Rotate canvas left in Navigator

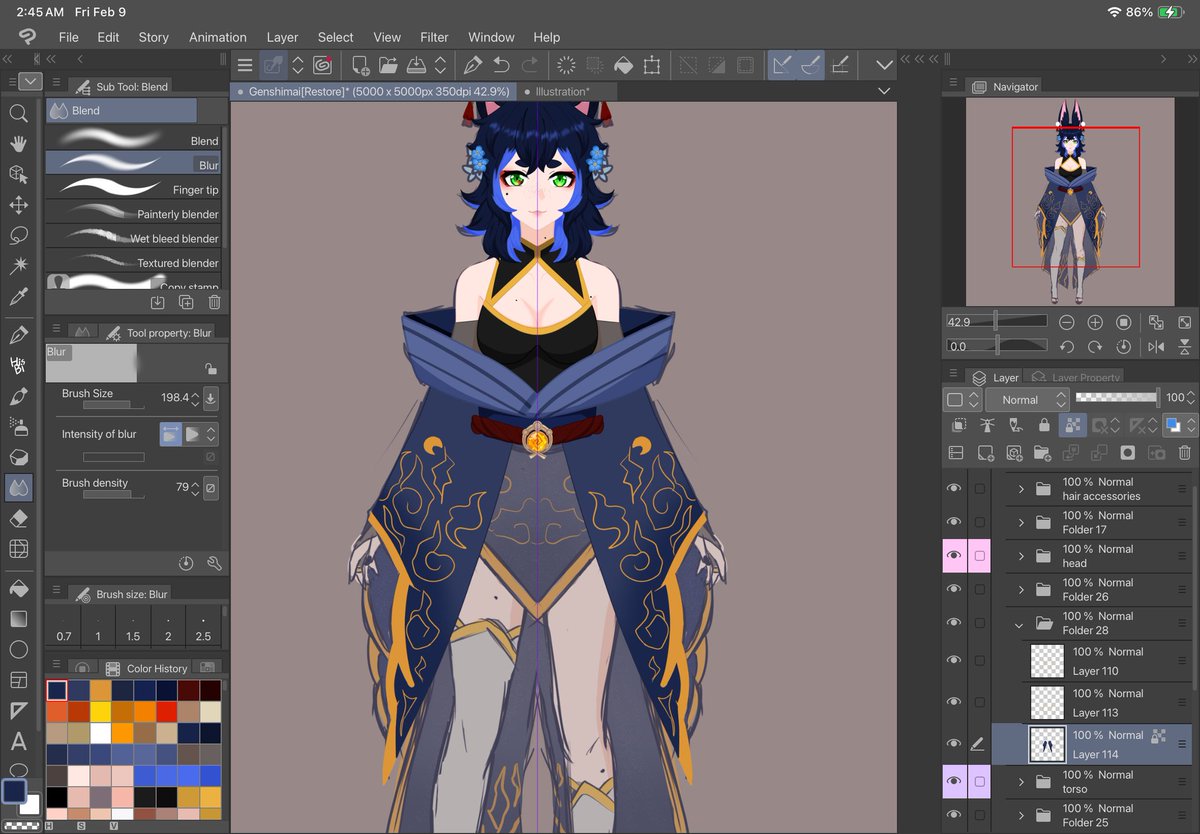pyautogui.click(x=1067, y=346)
